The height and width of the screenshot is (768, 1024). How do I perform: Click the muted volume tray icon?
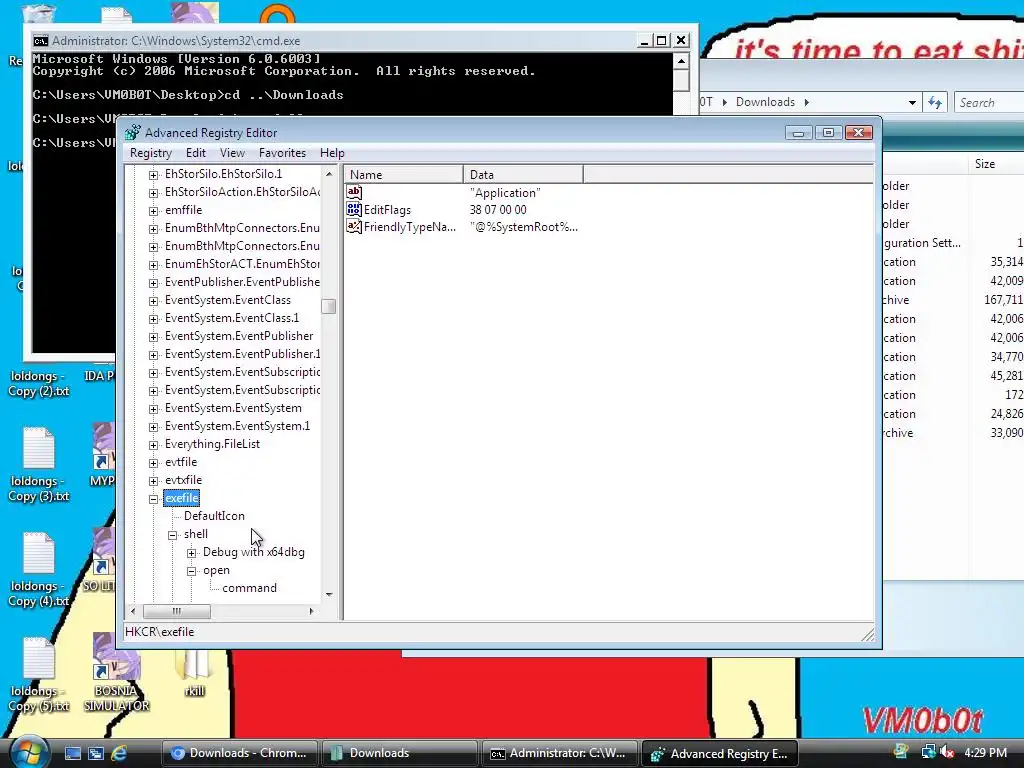[947, 752]
